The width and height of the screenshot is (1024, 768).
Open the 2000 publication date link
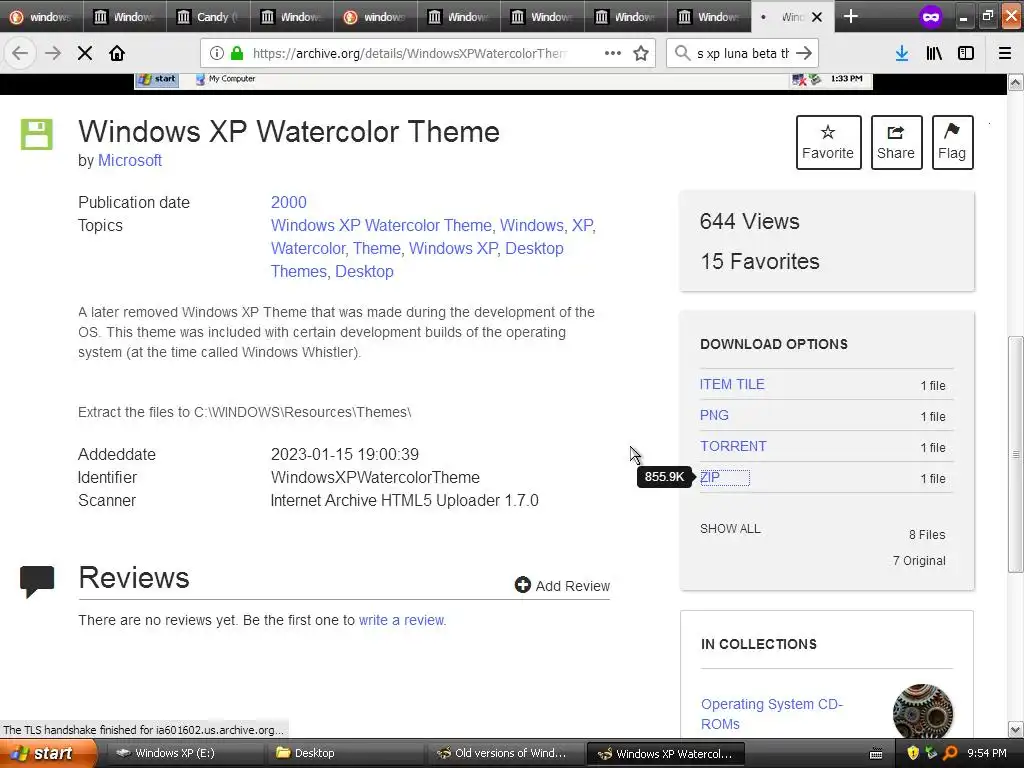coord(289,202)
